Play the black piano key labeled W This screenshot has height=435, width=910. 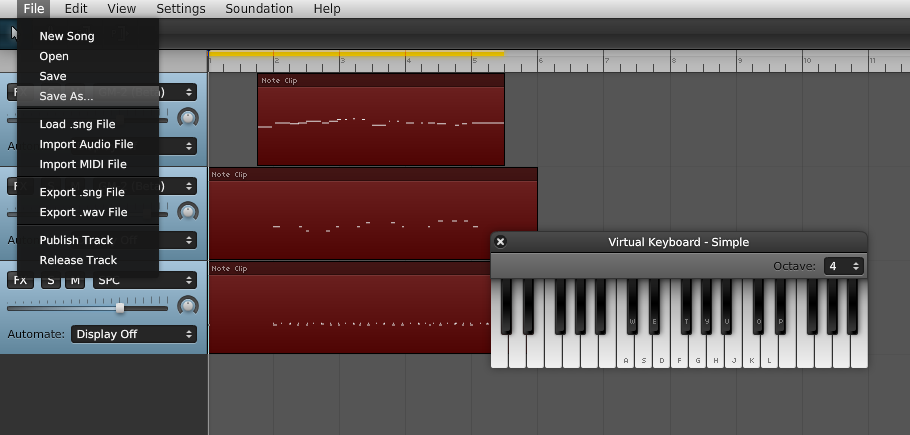click(632, 307)
